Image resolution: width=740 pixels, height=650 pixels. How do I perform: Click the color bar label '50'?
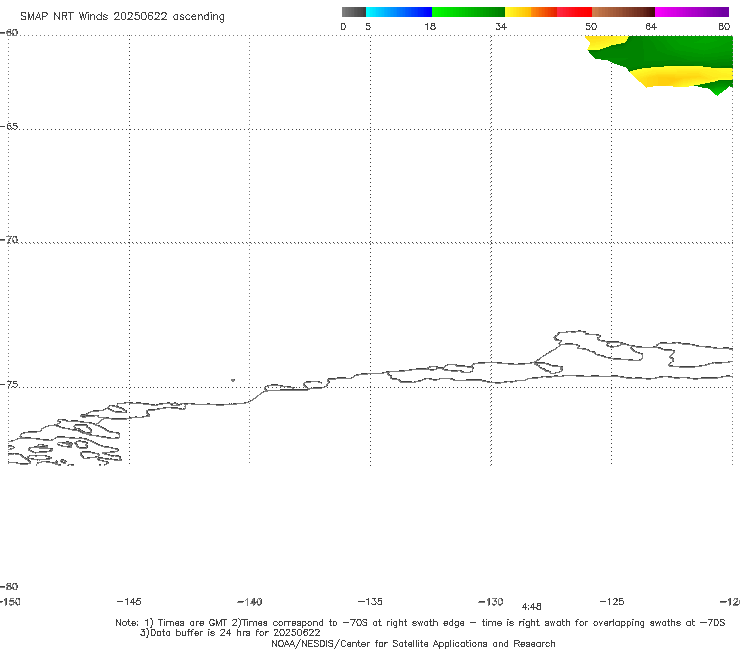(x=591, y=26)
